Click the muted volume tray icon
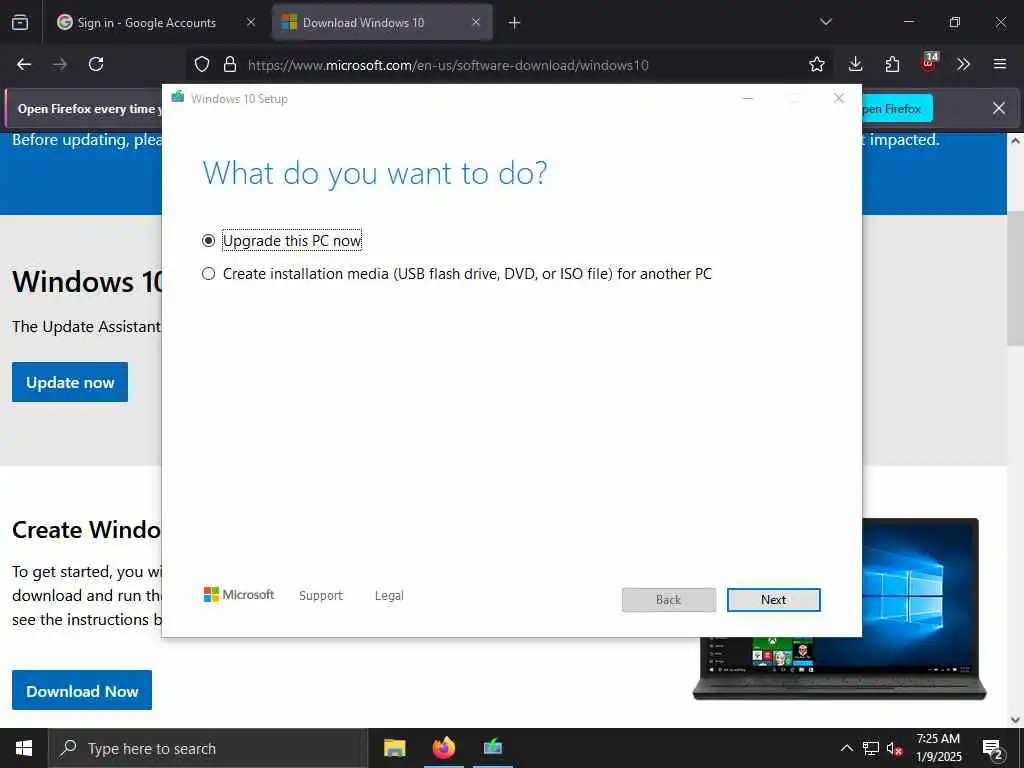 click(x=895, y=748)
